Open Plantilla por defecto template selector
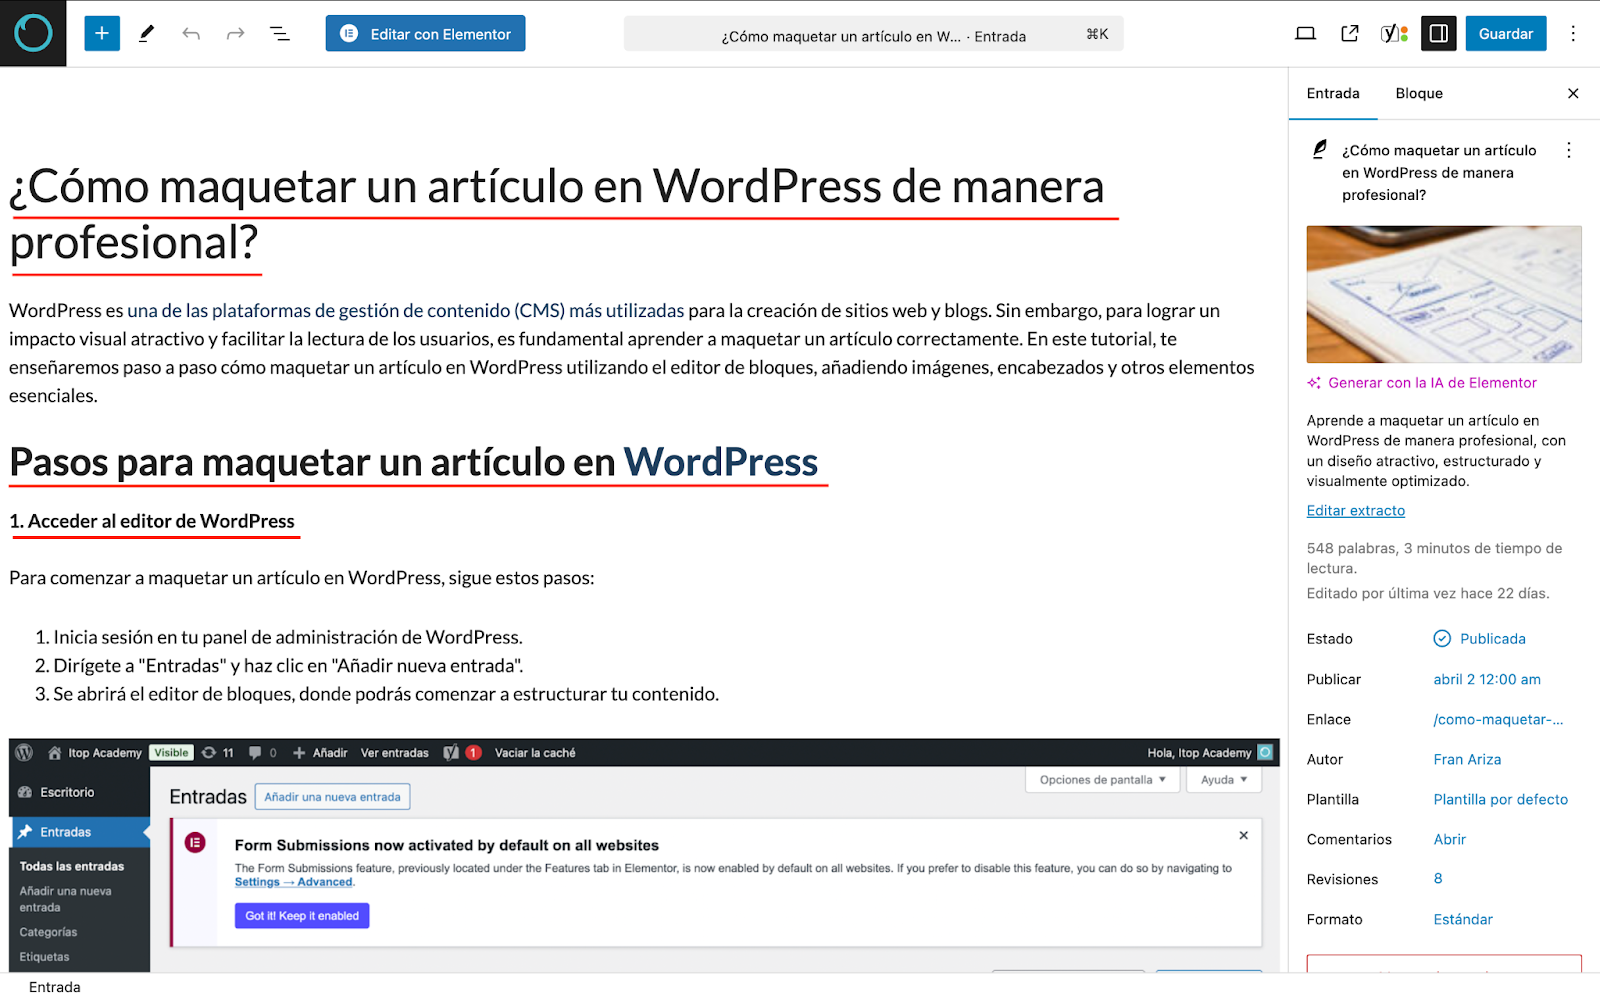Viewport: 1600px width, 1000px height. [x=1500, y=799]
